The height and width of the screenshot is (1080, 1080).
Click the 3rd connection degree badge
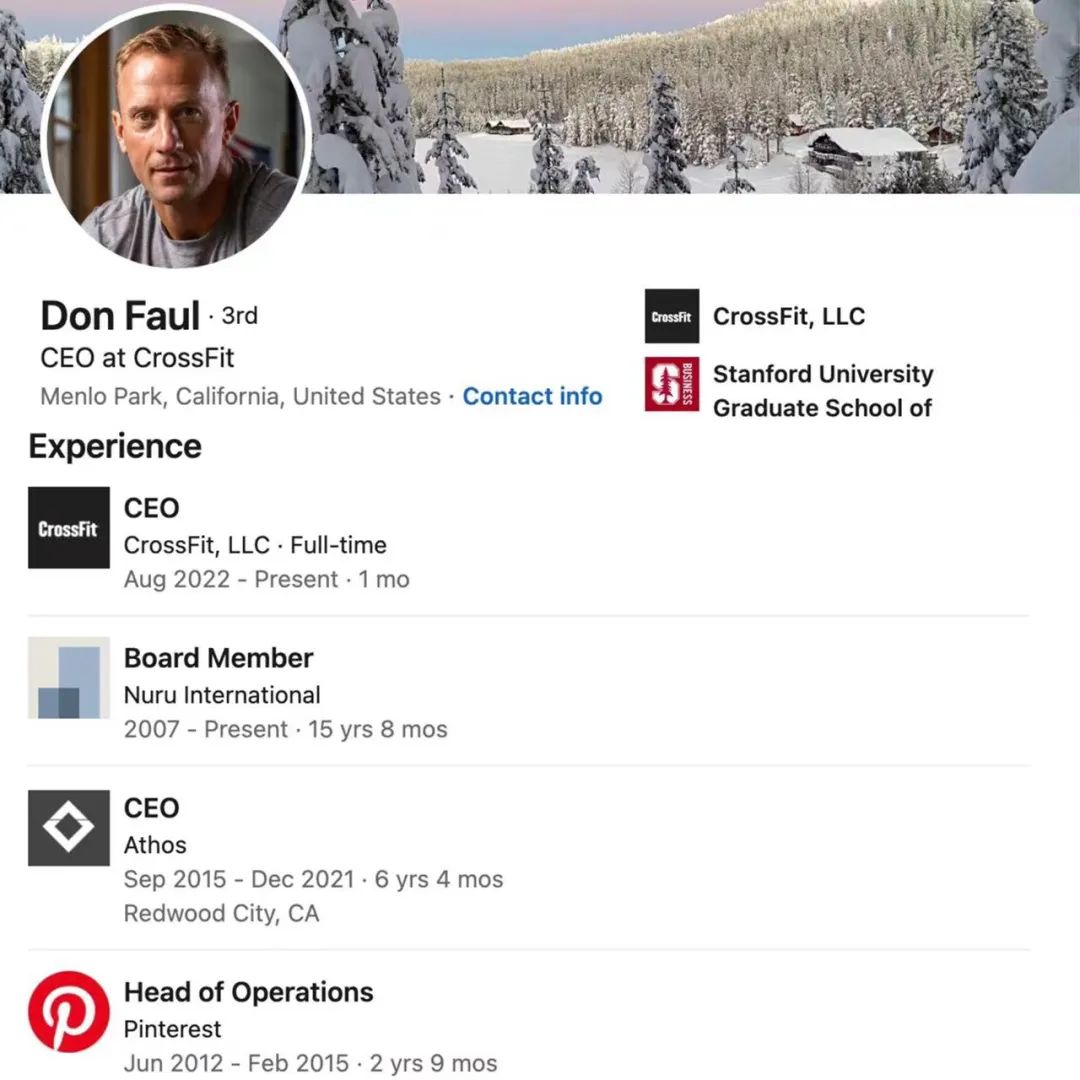(240, 315)
